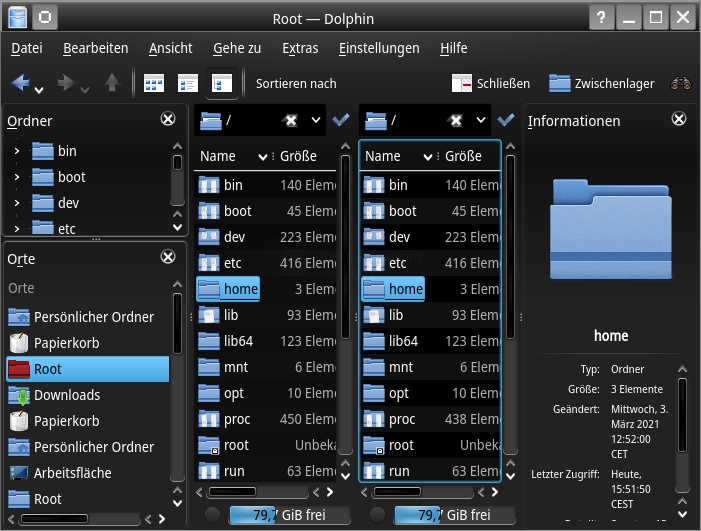Click the back navigation arrow
The image size is (701, 531).
(21, 83)
